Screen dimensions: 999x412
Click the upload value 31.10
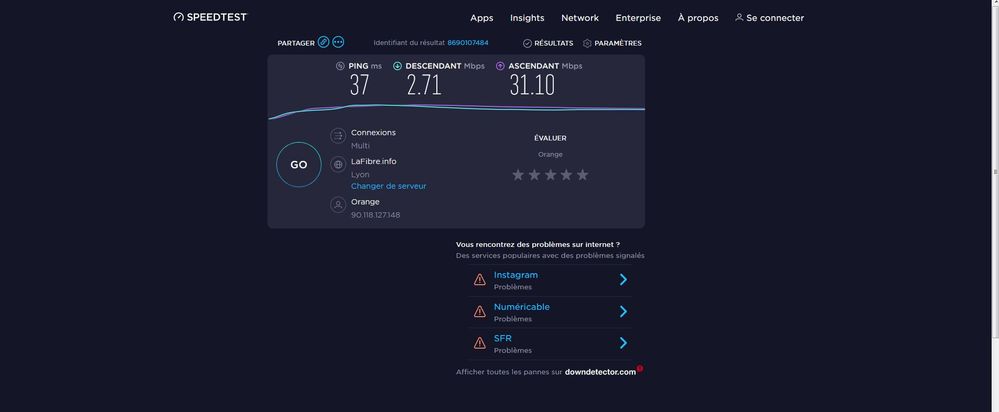click(532, 85)
